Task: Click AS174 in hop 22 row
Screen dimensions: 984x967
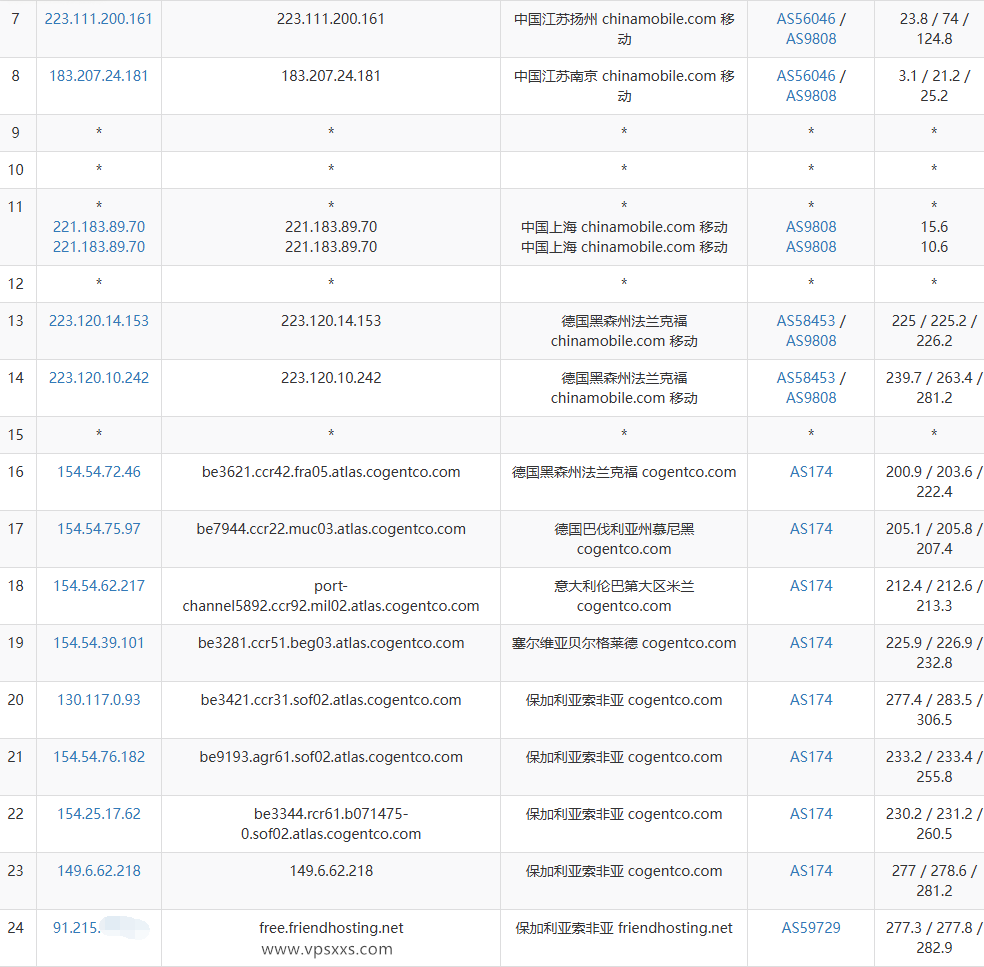Action: pos(811,814)
